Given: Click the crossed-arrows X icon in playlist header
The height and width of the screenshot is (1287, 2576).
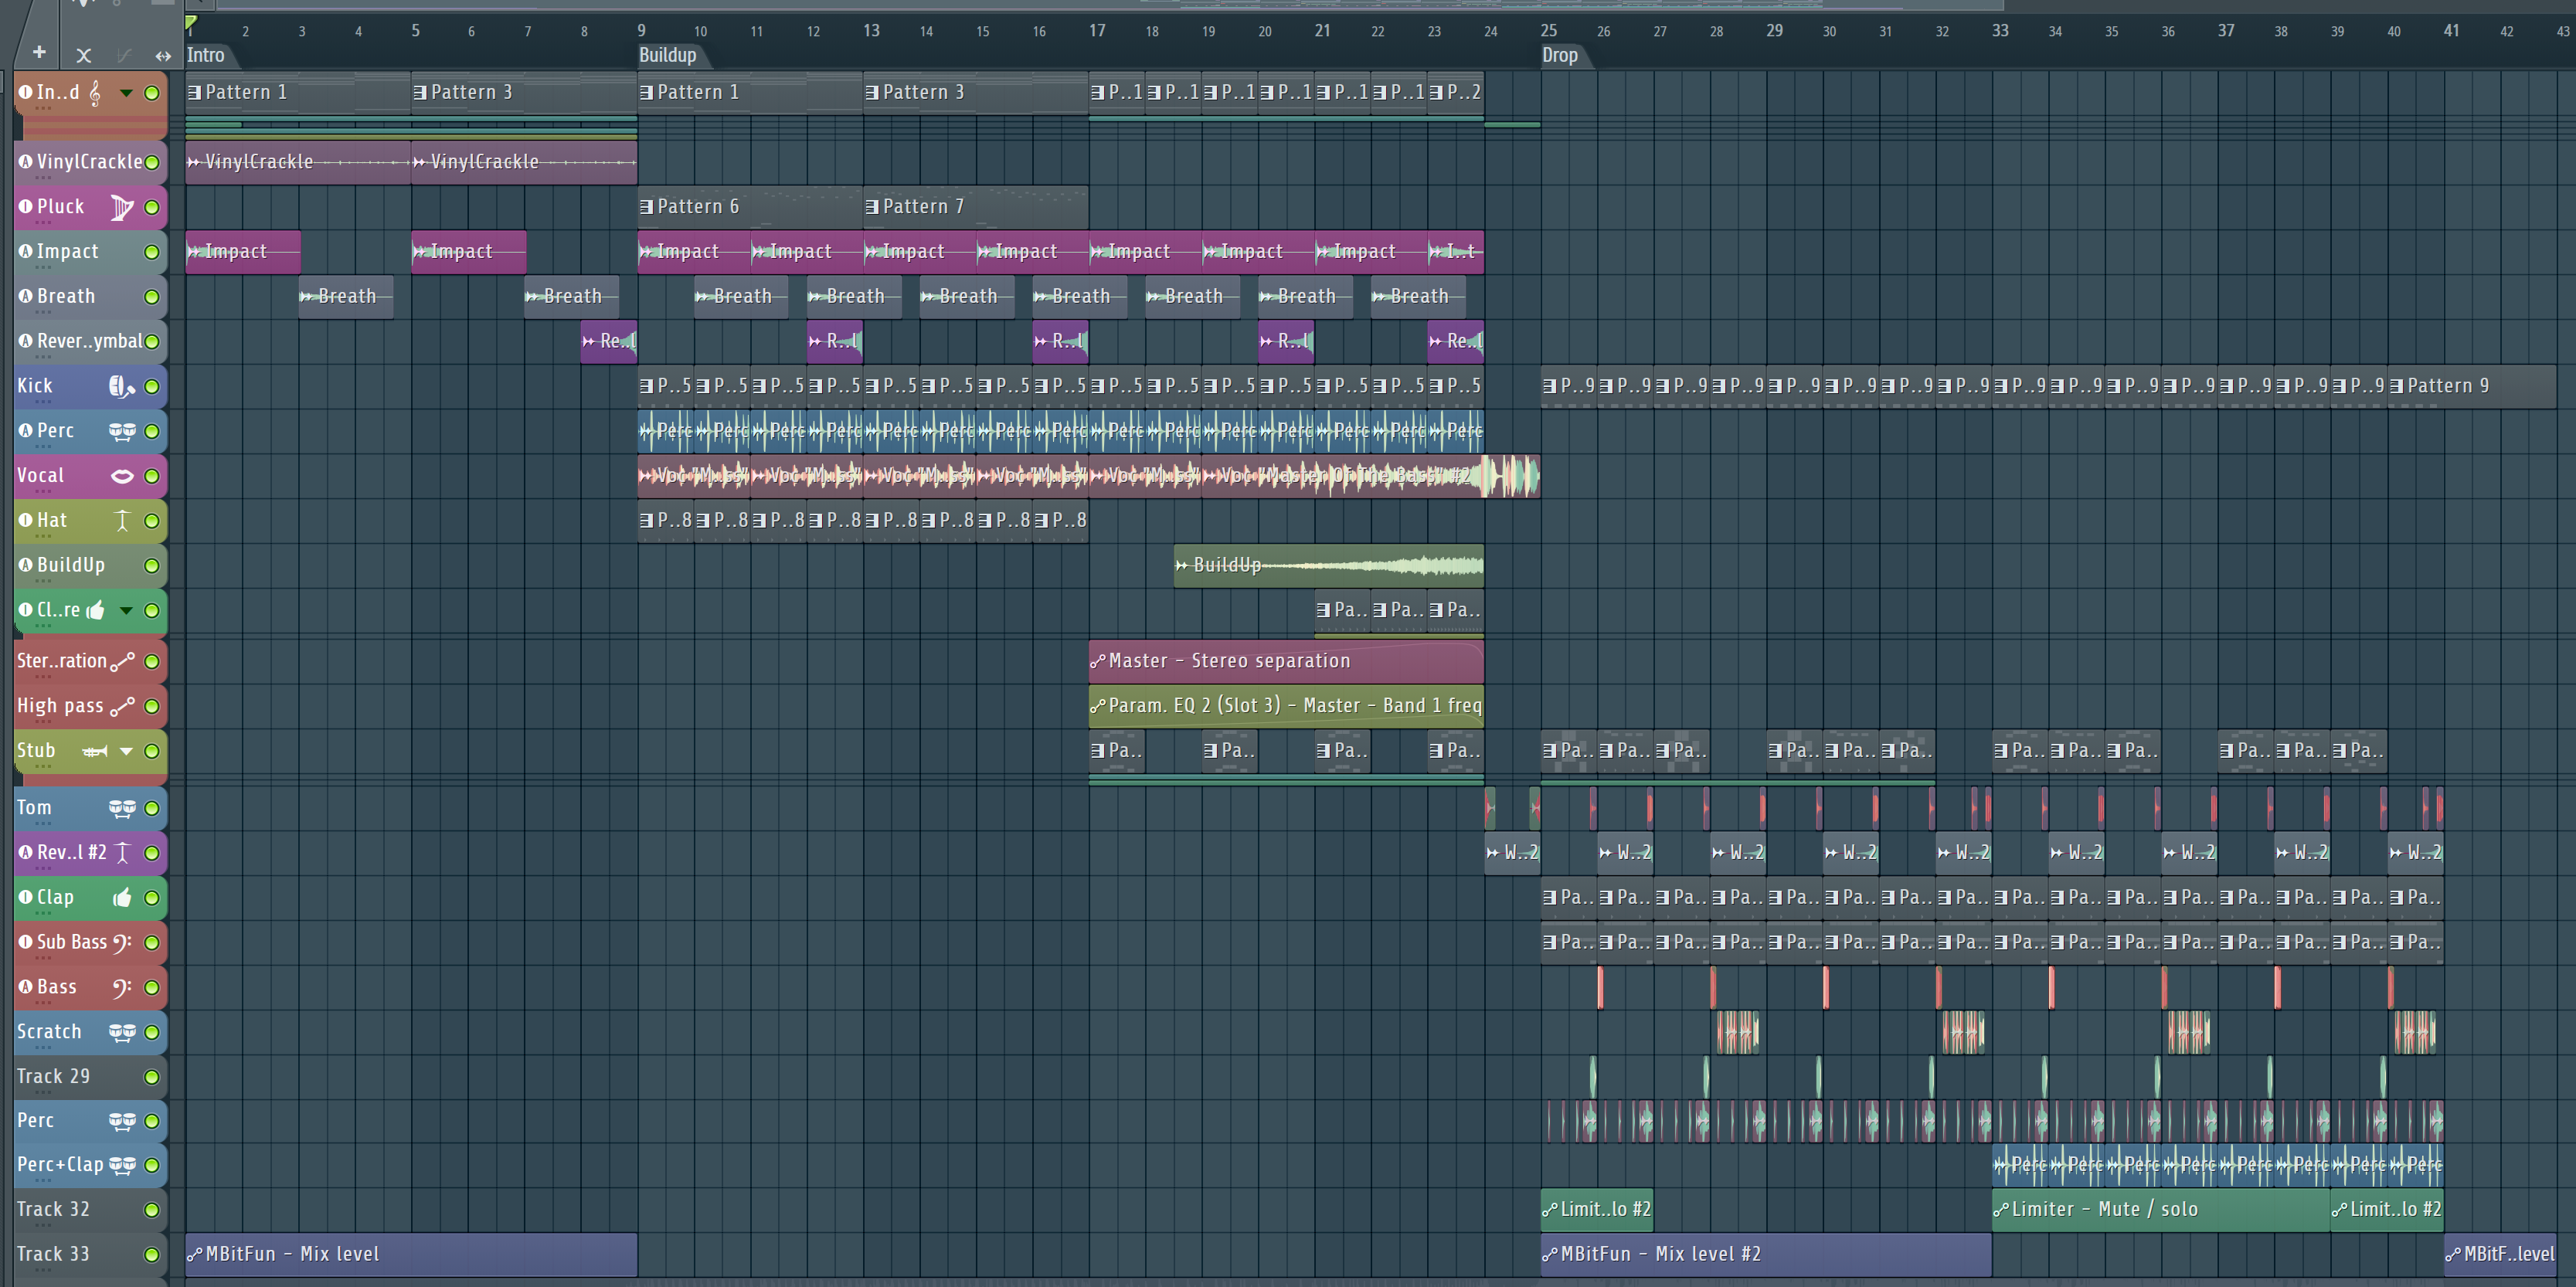Looking at the screenshot, I should click(x=84, y=56).
